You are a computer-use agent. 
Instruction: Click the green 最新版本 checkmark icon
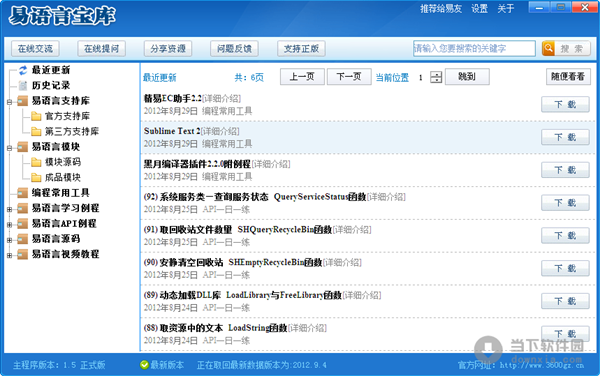pyautogui.click(x=144, y=365)
